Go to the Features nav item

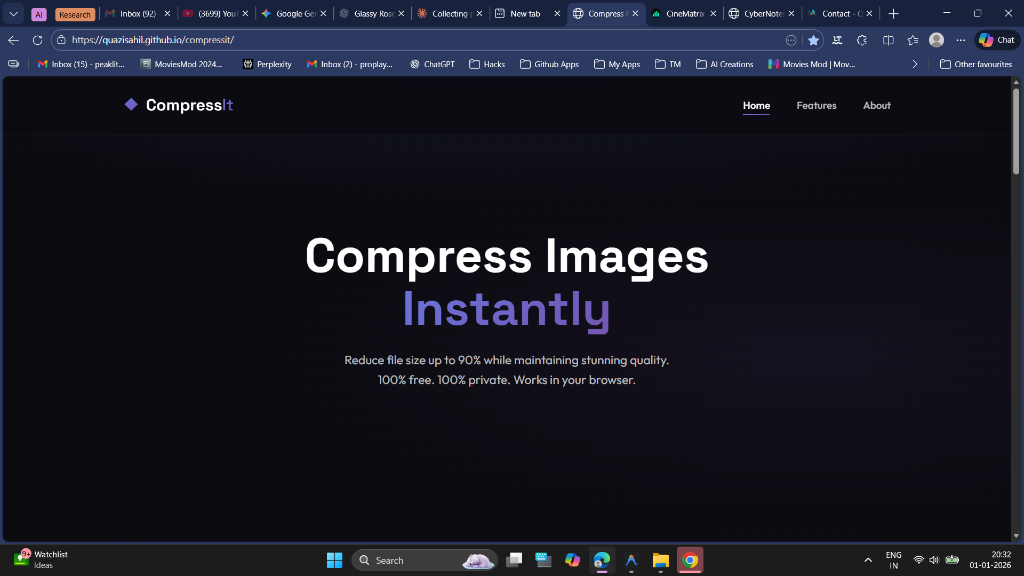click(x=816, y=105)
